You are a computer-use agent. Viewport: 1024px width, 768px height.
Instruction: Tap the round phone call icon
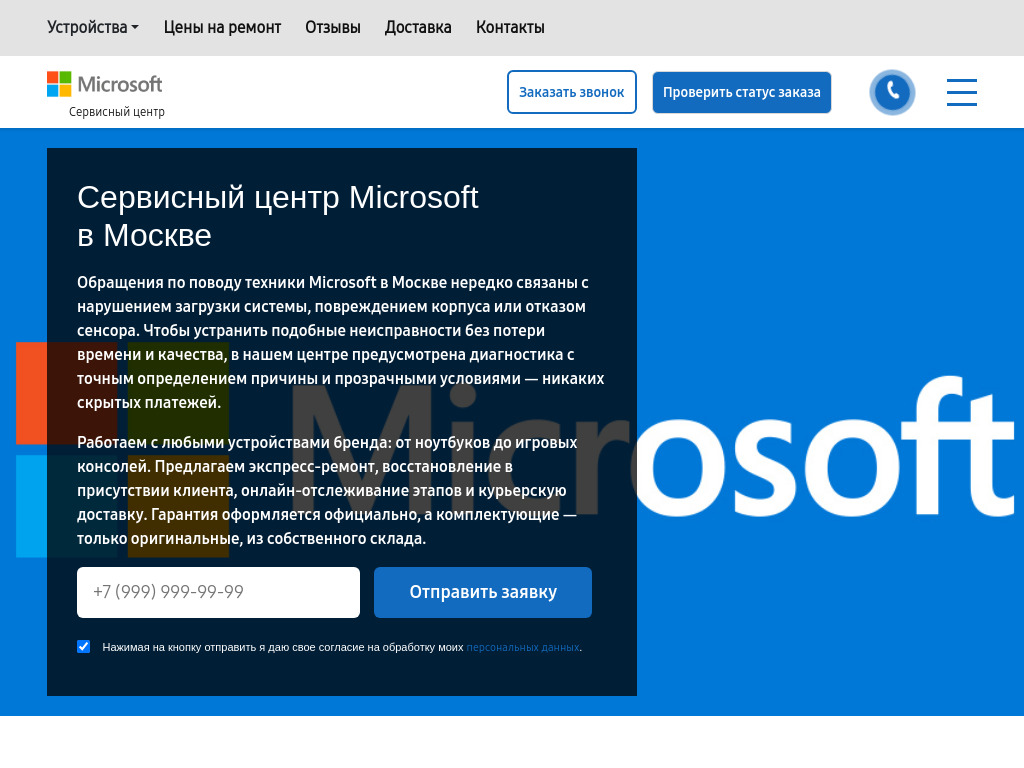892,92
